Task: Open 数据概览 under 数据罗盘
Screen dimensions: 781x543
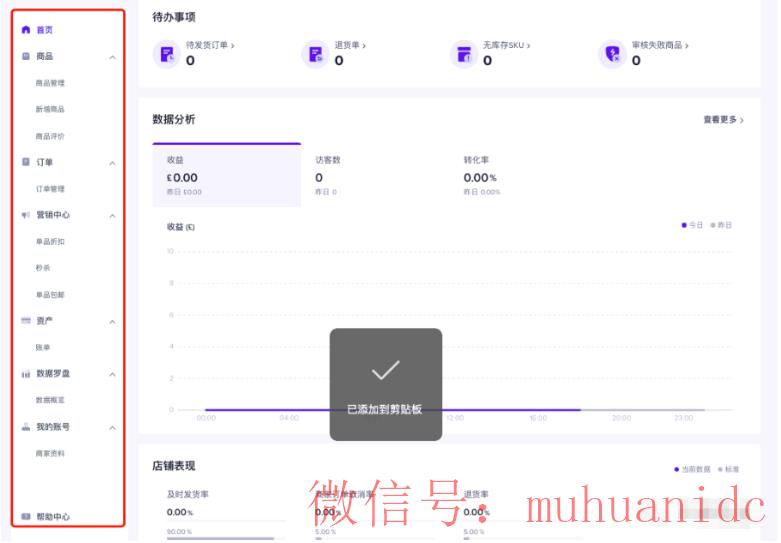Action: pos(50,400)
